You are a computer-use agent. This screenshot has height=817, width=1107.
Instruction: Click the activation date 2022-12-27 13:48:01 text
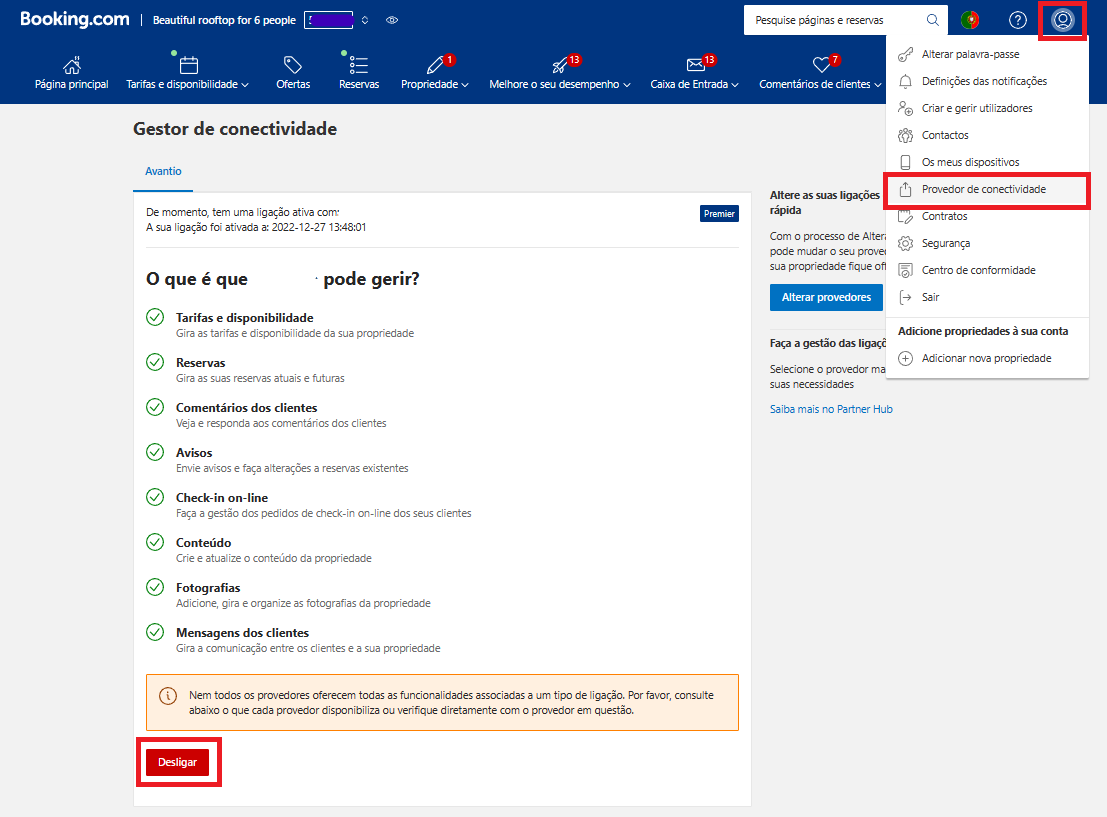pyautogui.click(x=318, y=227)
